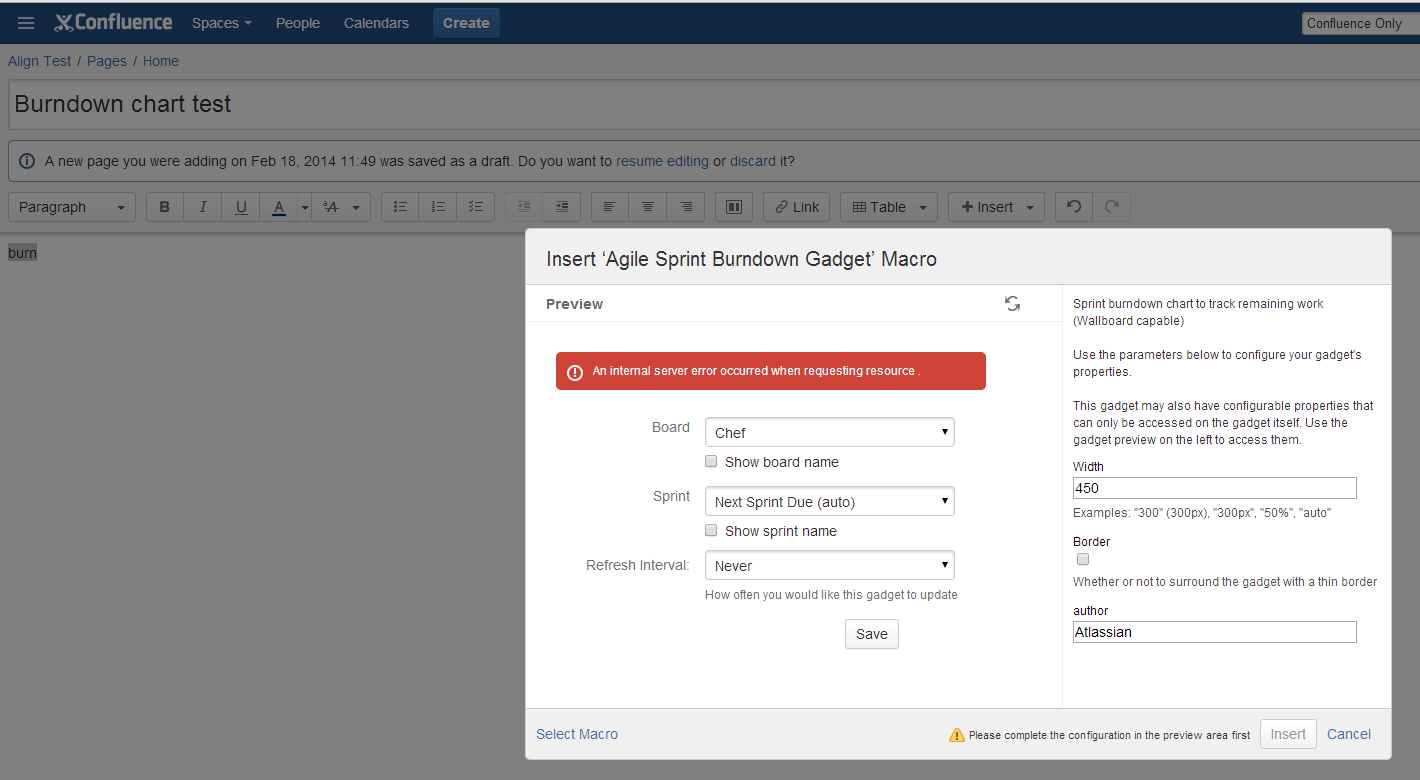Viewport: 1420px width, 780px height.
Task: Click the Create button
Action: 466,23
